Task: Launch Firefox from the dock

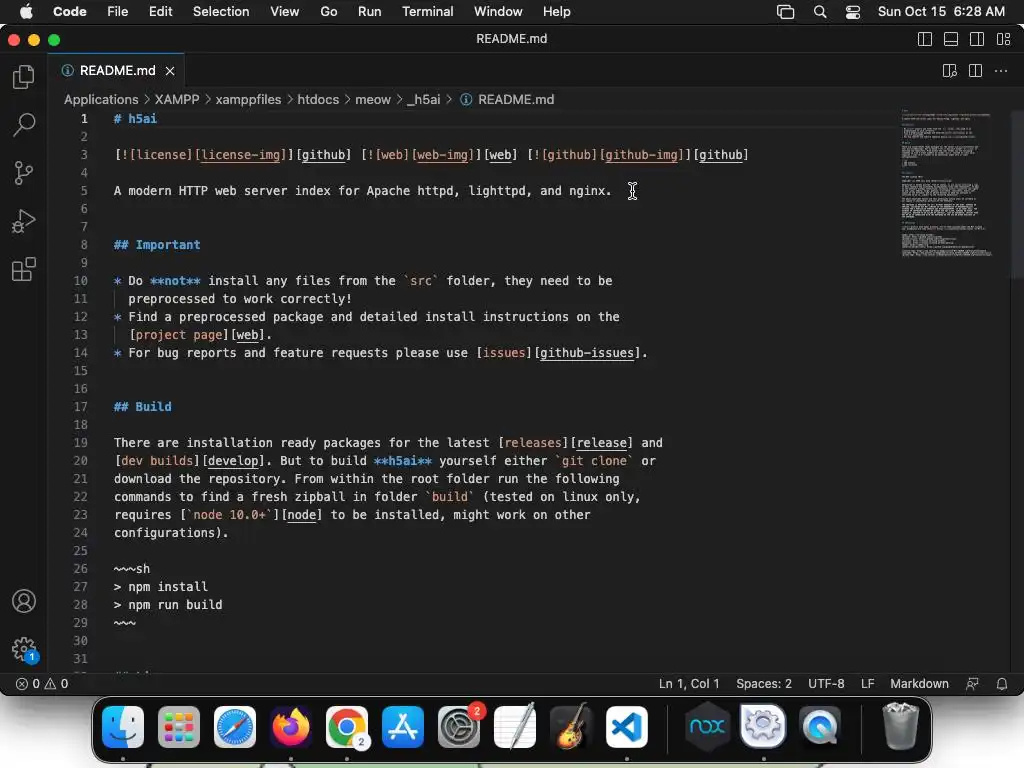Action: [x=291, y=727]
